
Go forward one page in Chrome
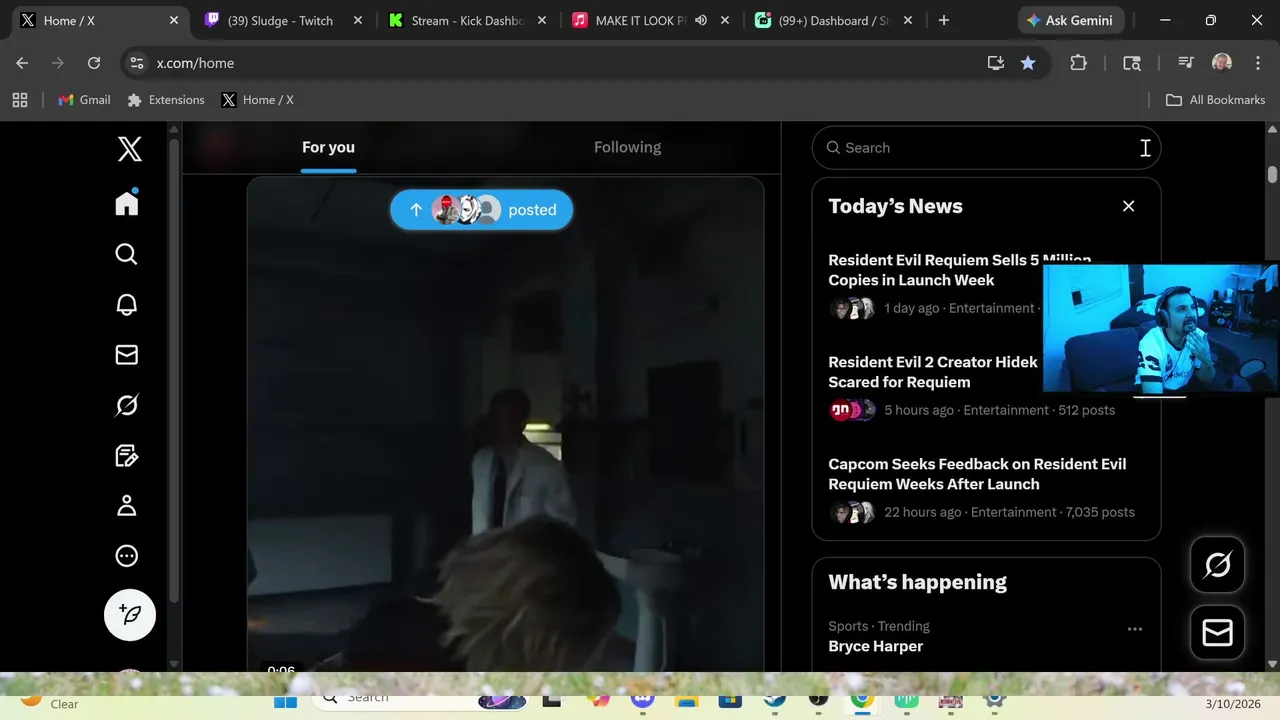[x=58, y=63]
